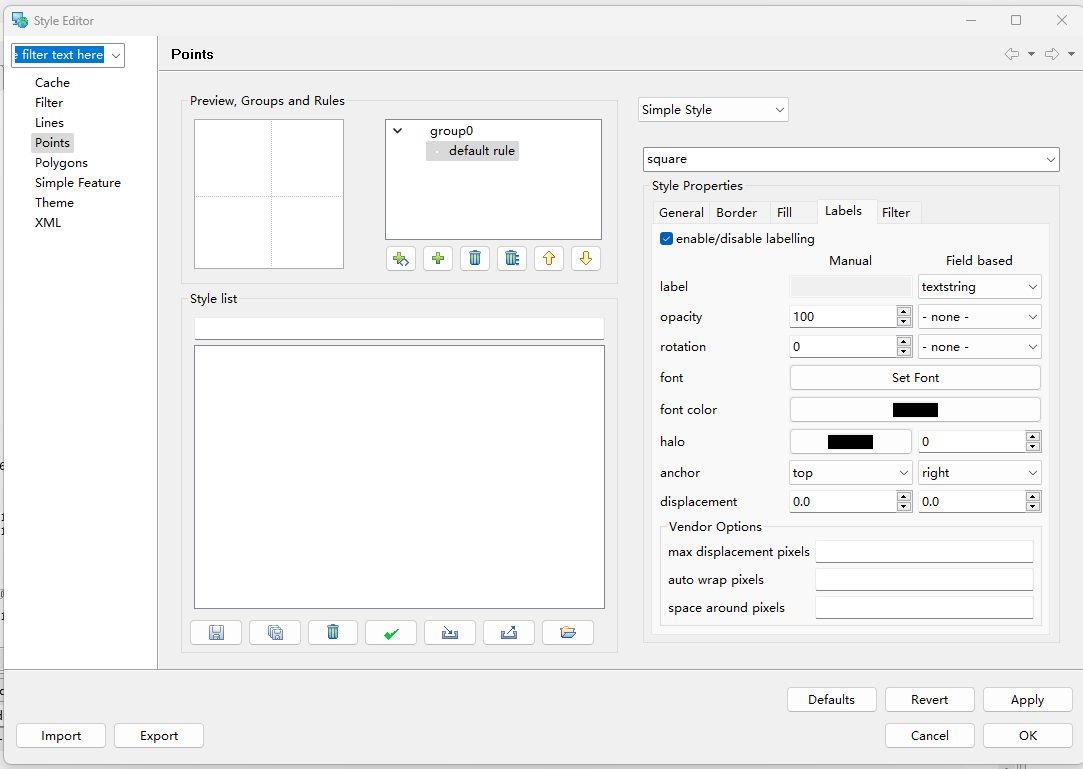Open the filter text combo dropdown arrow
Image resolution: width=1083 pixels, height=769 pixels.
[116, 55]
